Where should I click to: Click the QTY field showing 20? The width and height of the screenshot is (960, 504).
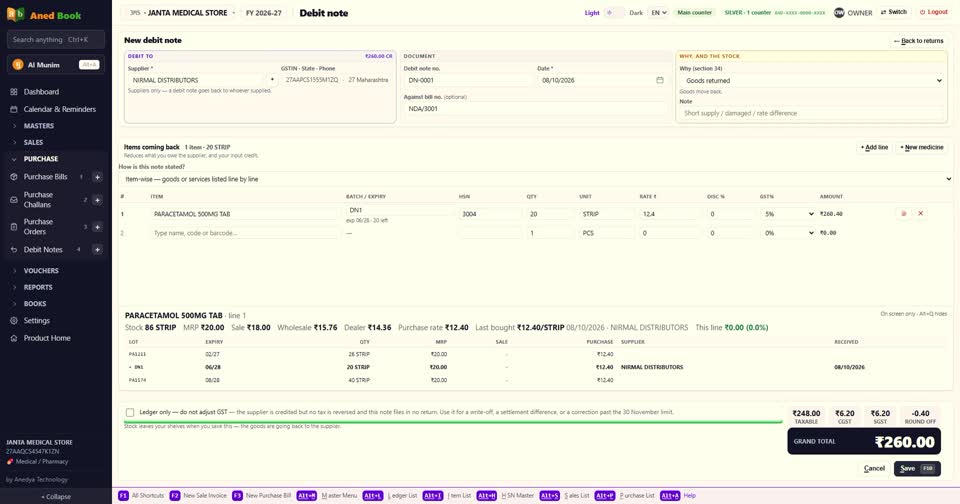coord(549,214)
